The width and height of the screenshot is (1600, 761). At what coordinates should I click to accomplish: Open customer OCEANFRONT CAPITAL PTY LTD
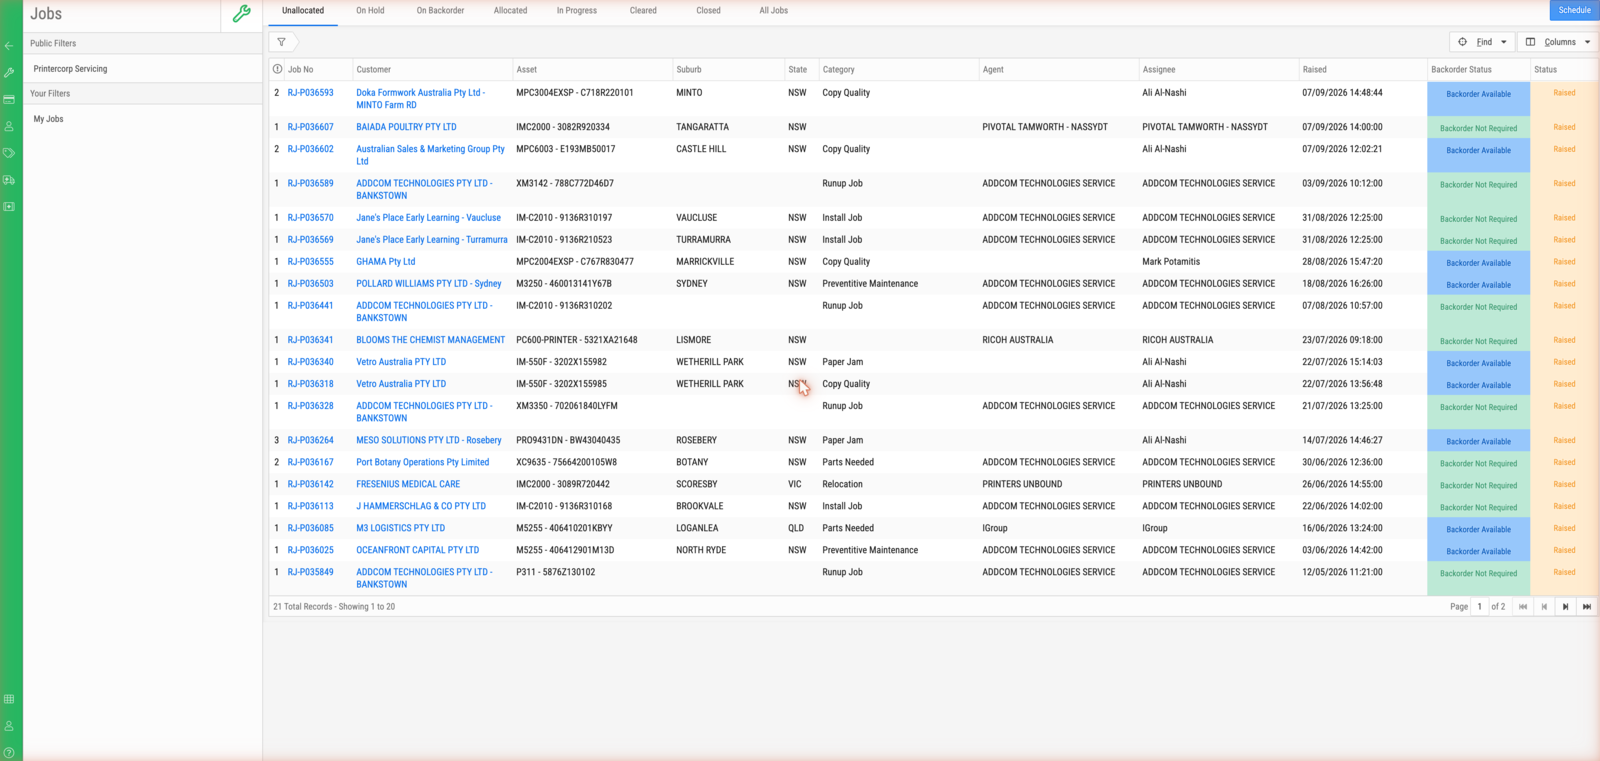(x=417, y=550)
